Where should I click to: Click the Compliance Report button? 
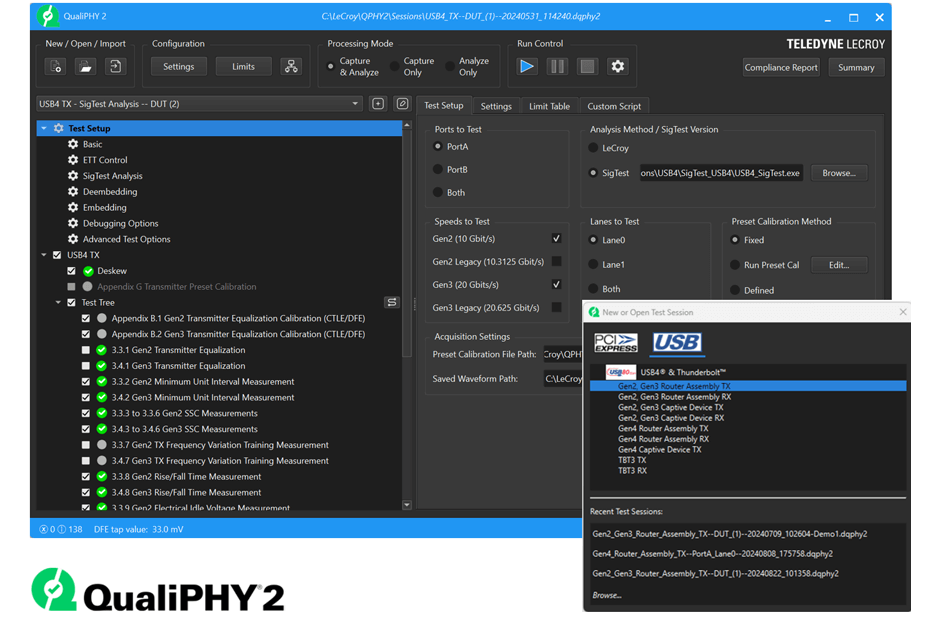tap(781, 68)
